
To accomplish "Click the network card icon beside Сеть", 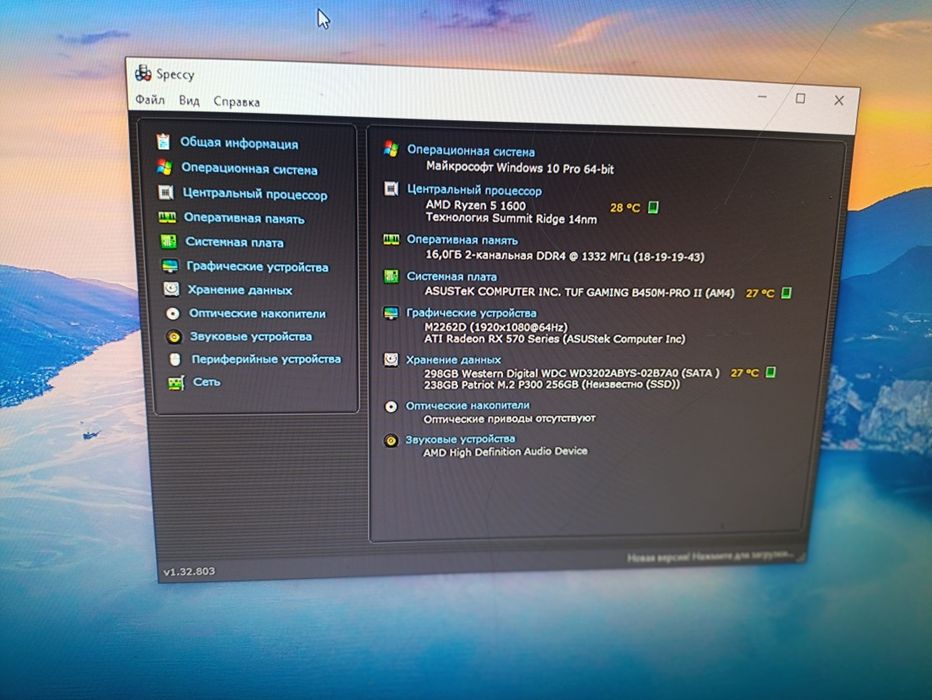I will click(x=176, y=383).
